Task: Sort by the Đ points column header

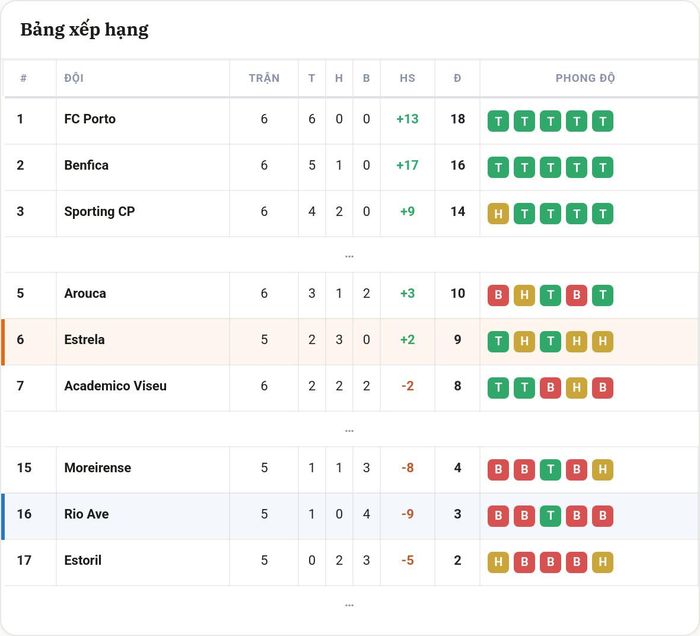Action: (x=457, y=78)
